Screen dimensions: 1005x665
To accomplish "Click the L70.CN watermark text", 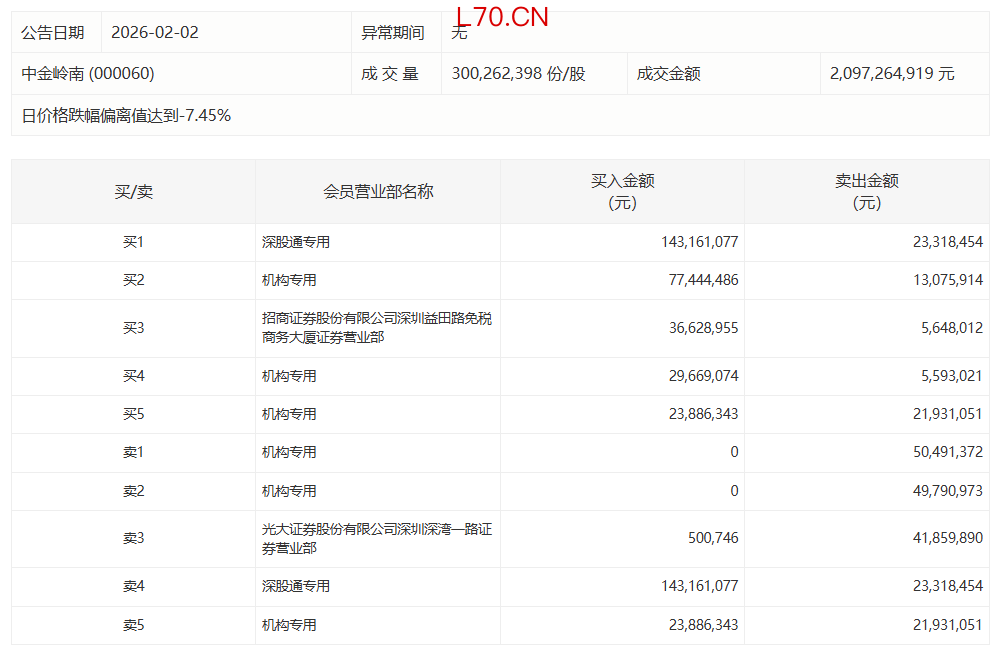I will click(501, 17).
